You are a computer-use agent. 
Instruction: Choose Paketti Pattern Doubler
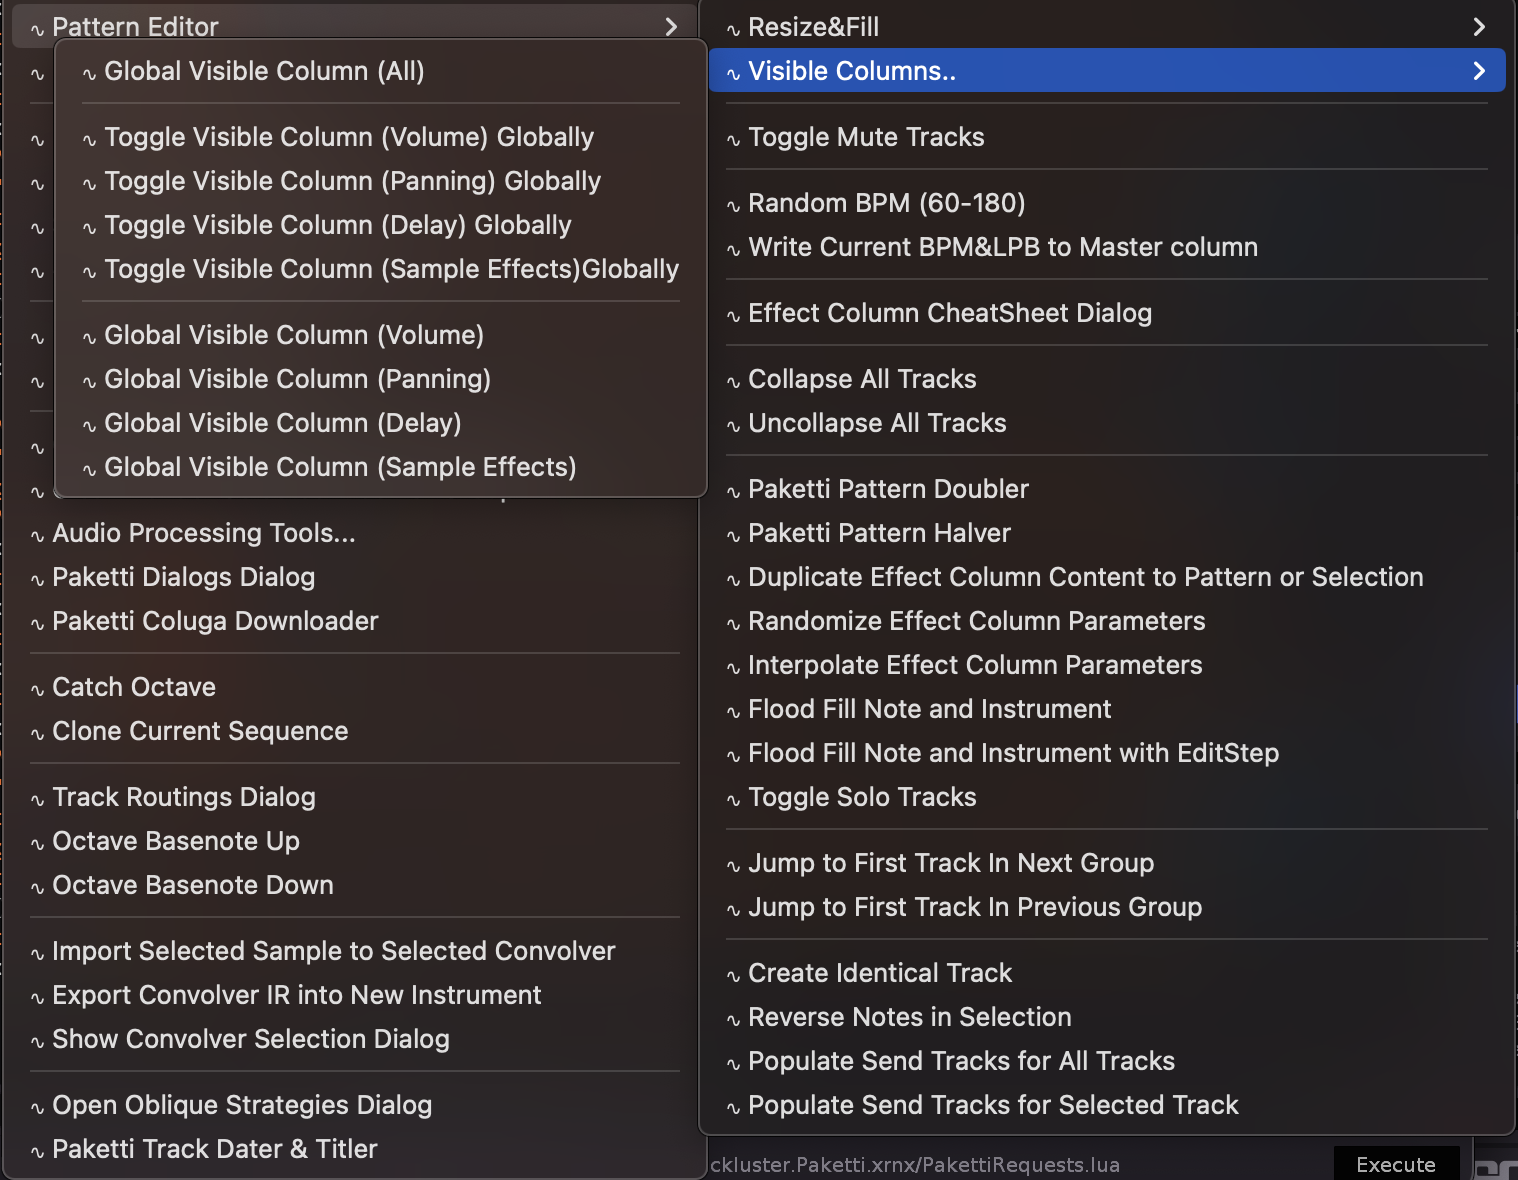point(888,489)
